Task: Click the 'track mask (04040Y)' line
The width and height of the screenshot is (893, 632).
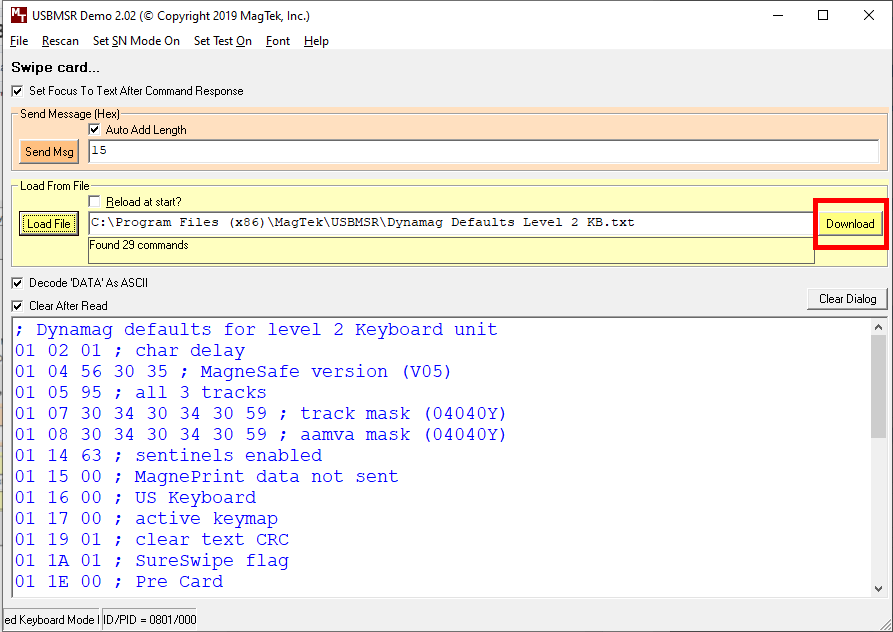Action: (260, 414)
